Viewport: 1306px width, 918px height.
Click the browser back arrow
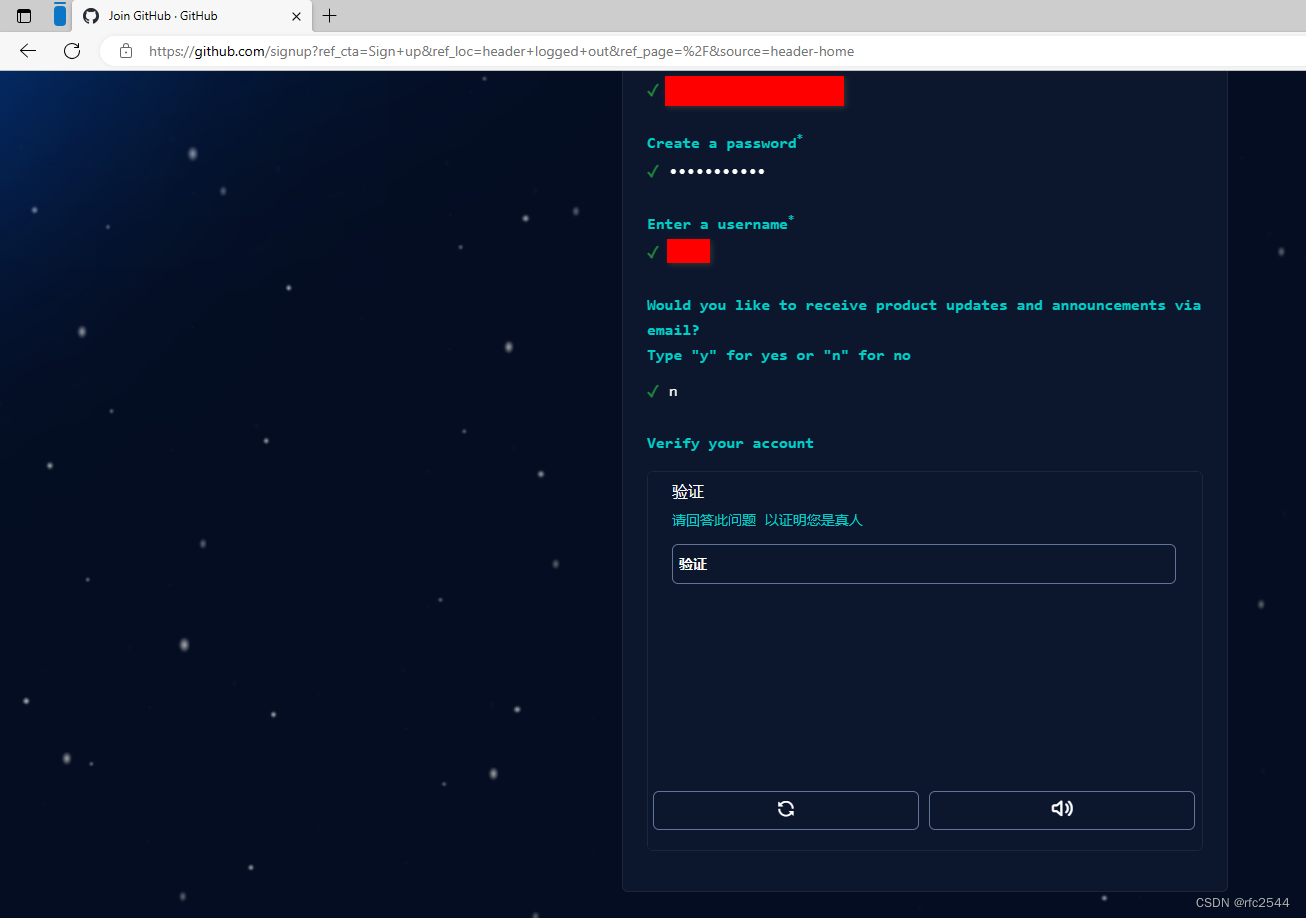pyautogui.click(x=28, y=51)
